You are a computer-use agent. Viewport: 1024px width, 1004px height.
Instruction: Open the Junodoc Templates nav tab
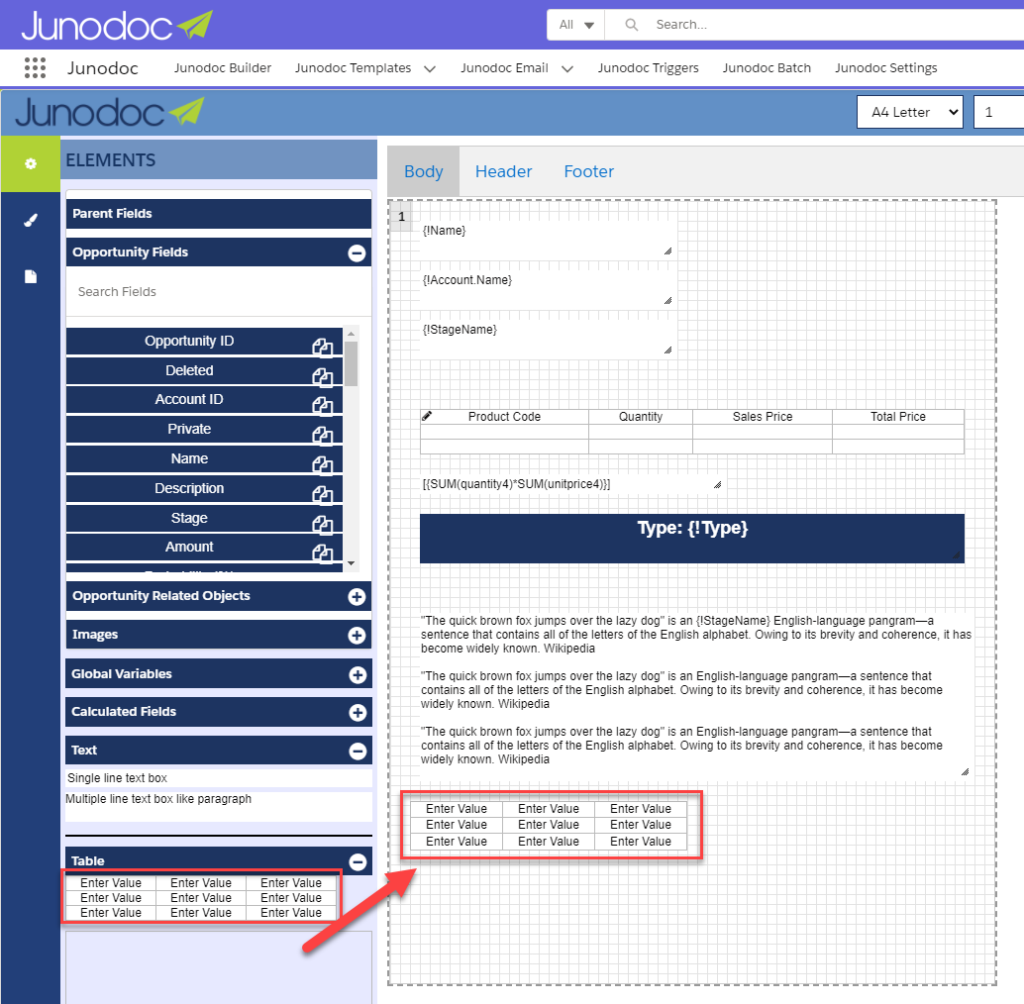point(353,68)
